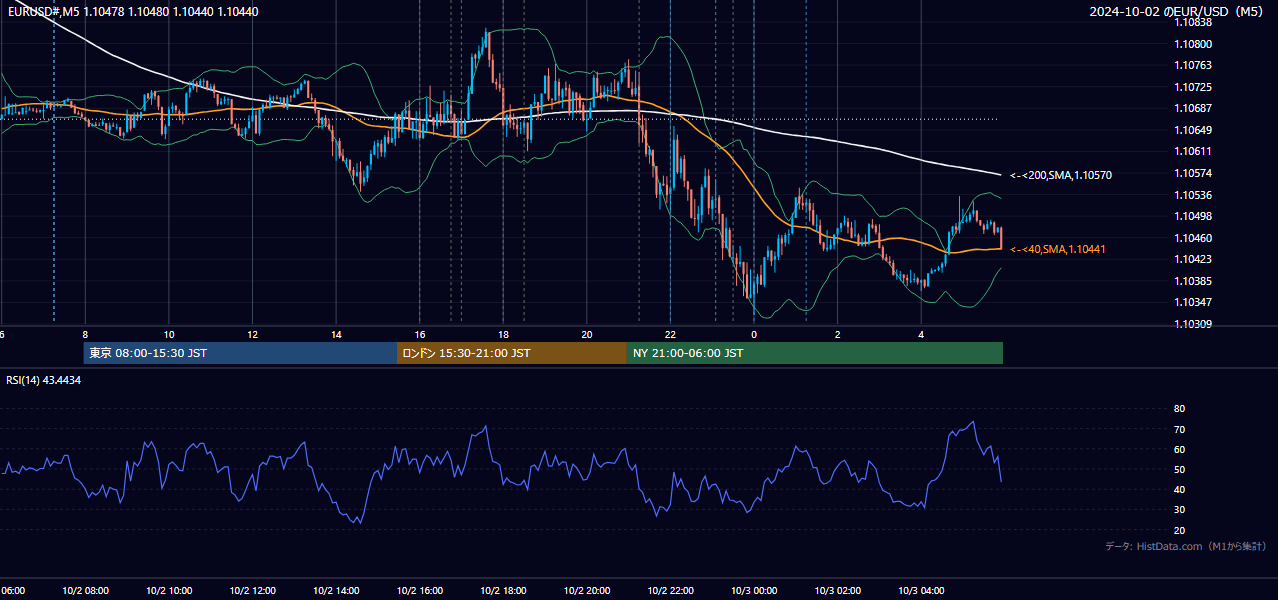Click the RSI(14) 43.4434 indicator label
The width and height of the screenshot is (1278, 600).
[44, 380]
